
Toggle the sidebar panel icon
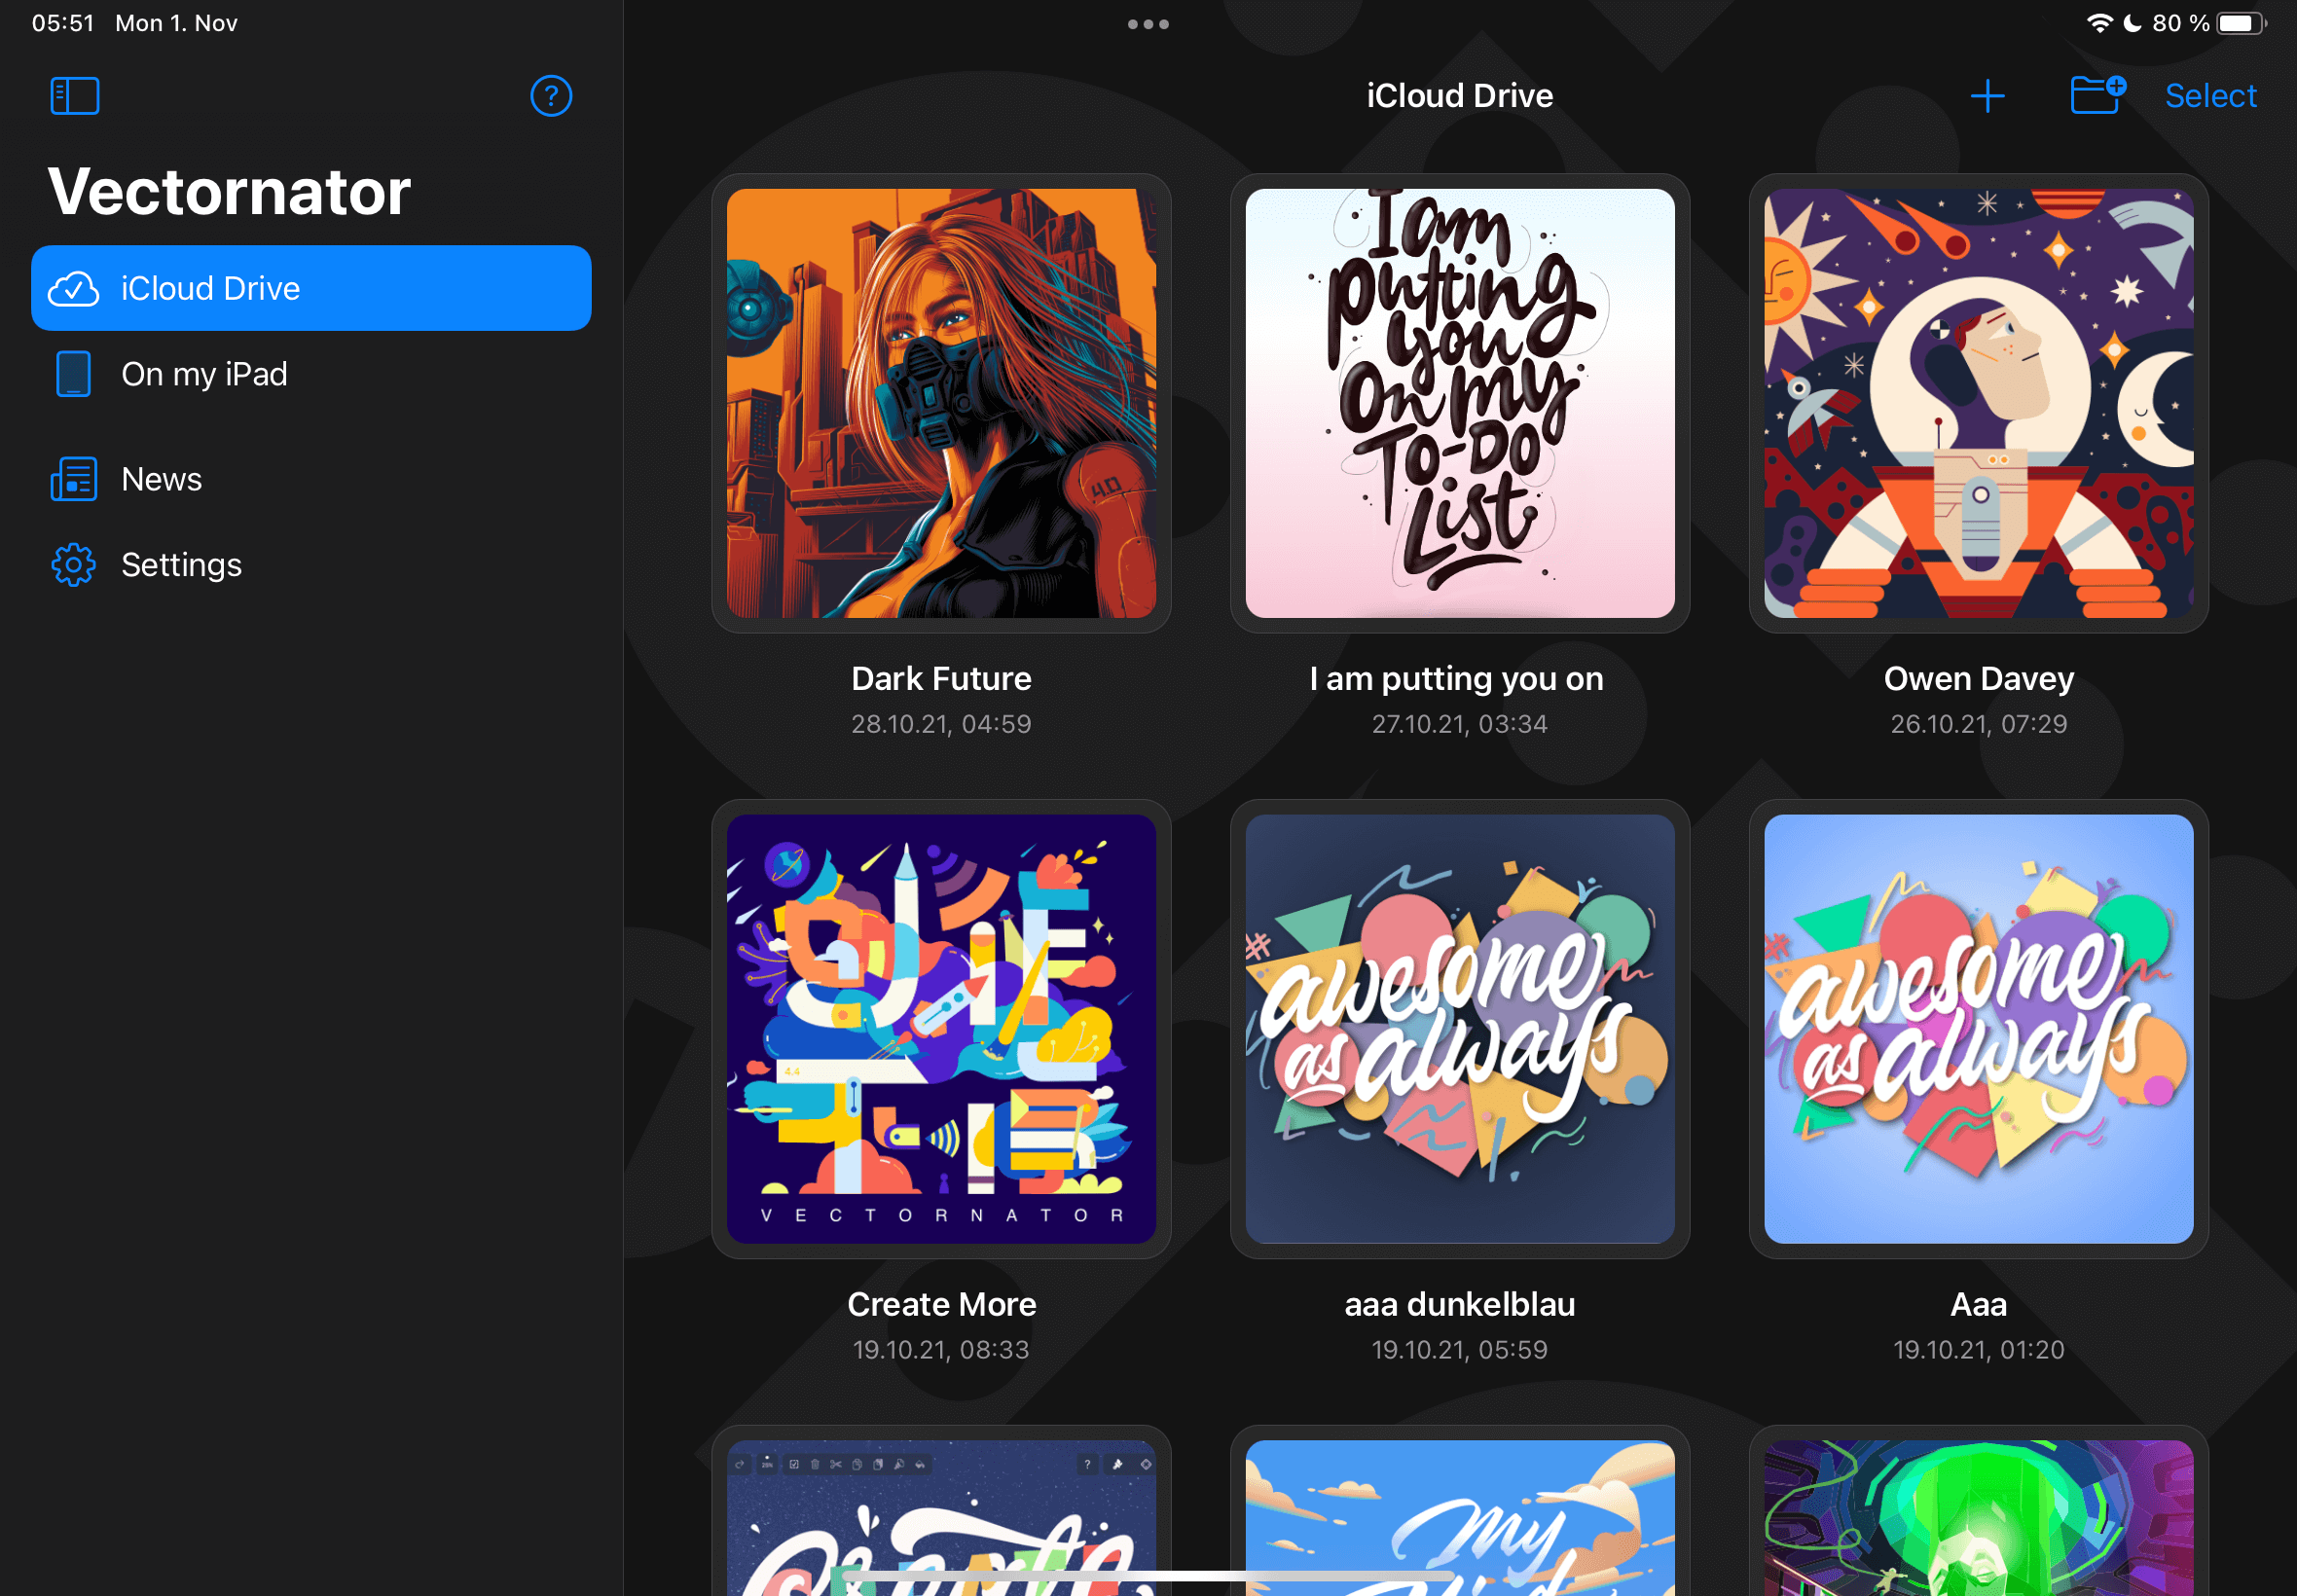coord(75,96)
